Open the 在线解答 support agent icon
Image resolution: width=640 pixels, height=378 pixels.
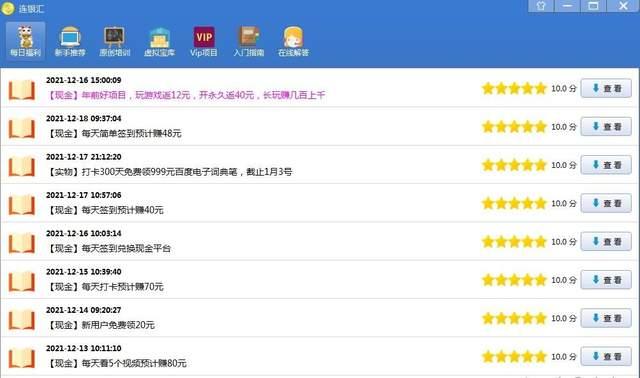pos(293,41)
